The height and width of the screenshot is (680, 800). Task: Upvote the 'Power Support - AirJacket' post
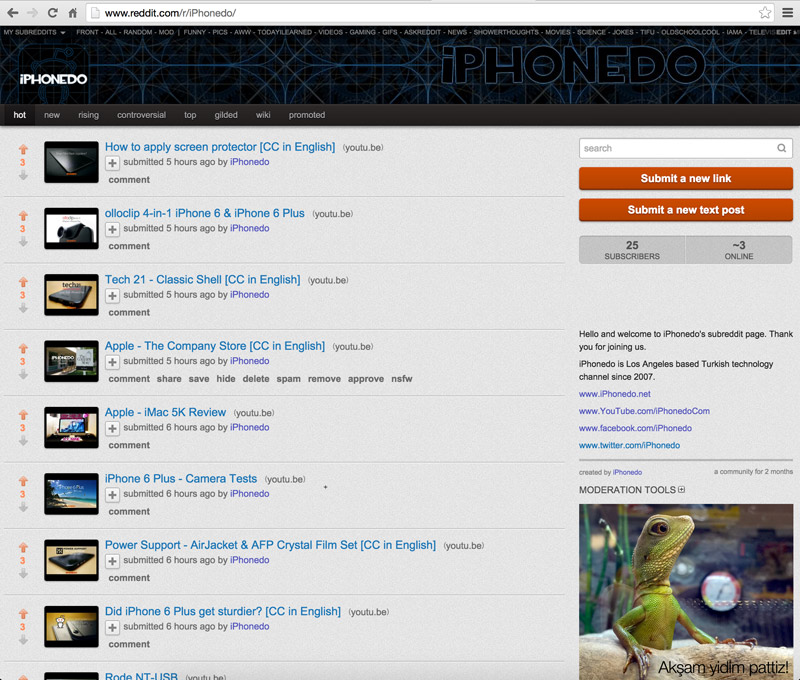coord(23,547)
